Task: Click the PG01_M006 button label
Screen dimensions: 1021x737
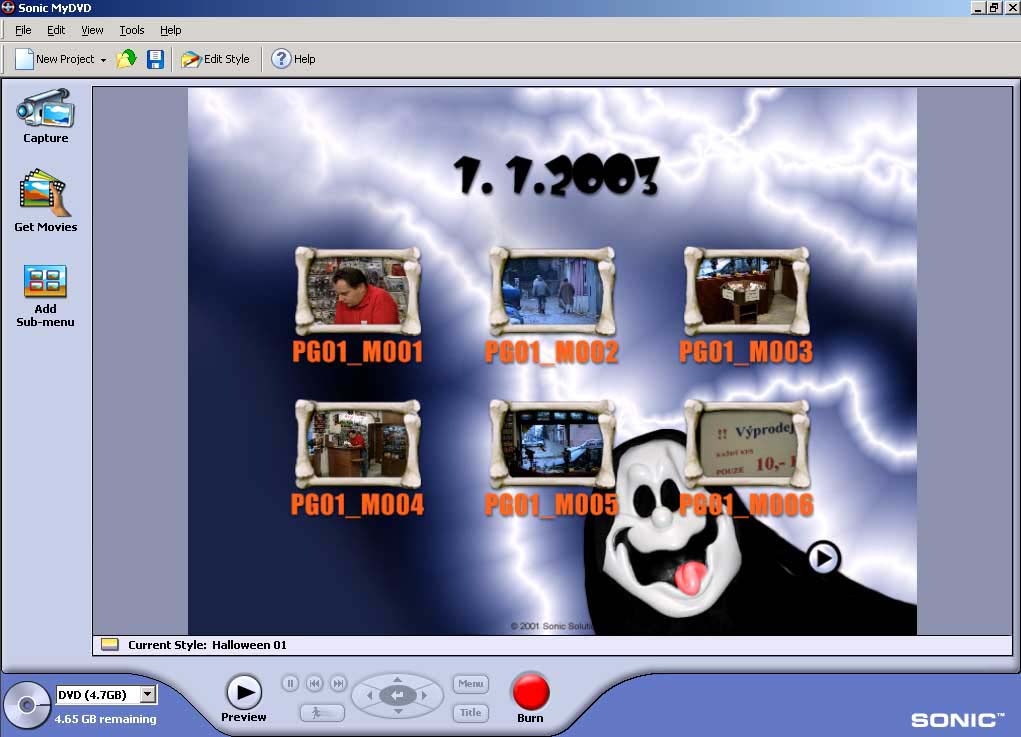Action: [x=746, y=505]
